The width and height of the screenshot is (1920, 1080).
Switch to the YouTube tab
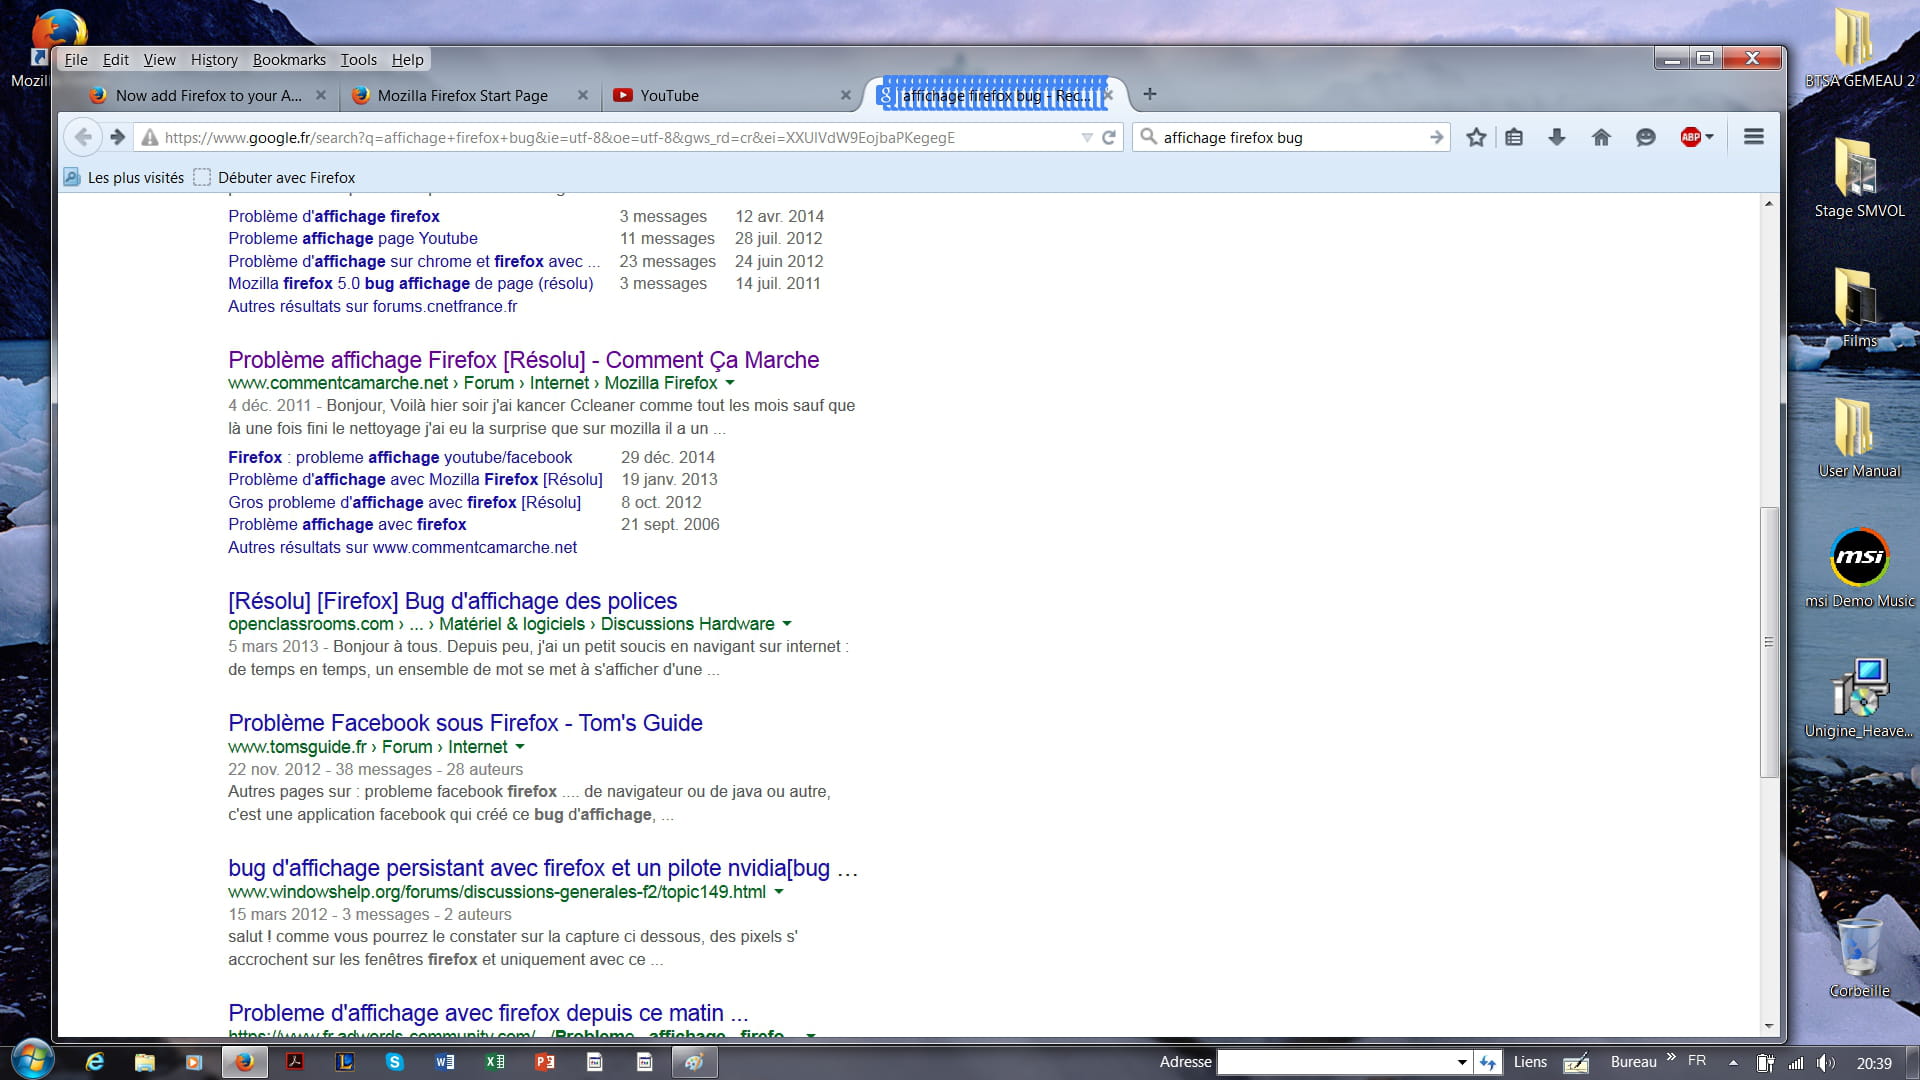(731, 95)
